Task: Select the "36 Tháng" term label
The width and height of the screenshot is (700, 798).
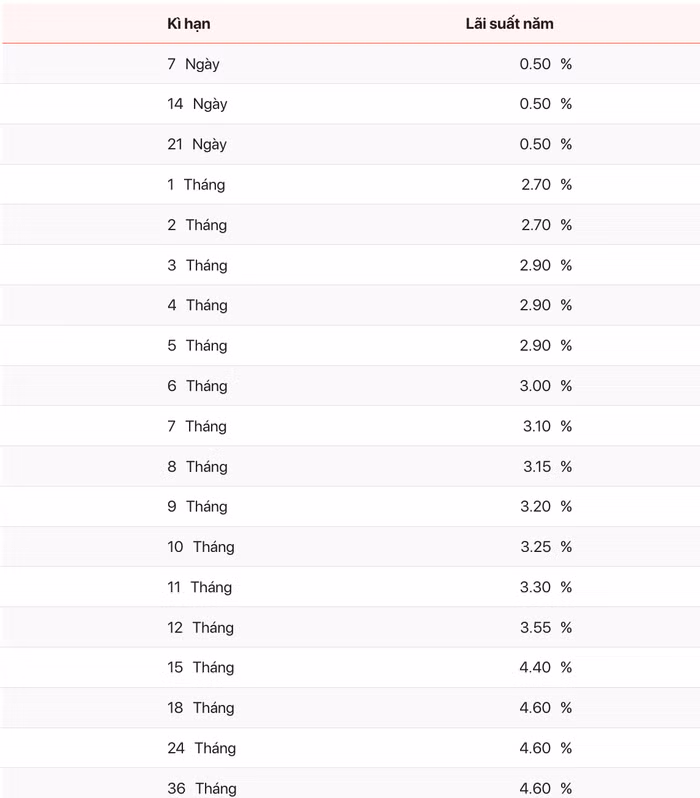Action: 201,788
